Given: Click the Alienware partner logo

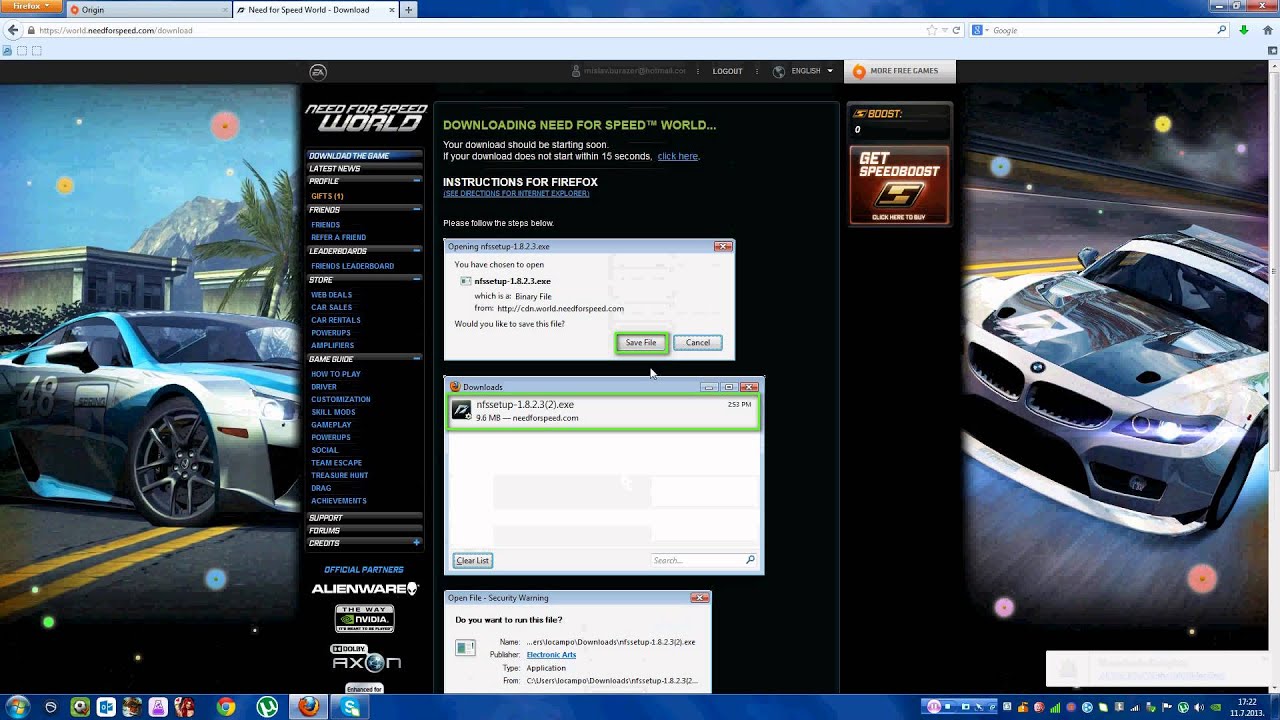Looking at the screenshot, I should pyautogui.click(x=364, y=589).
